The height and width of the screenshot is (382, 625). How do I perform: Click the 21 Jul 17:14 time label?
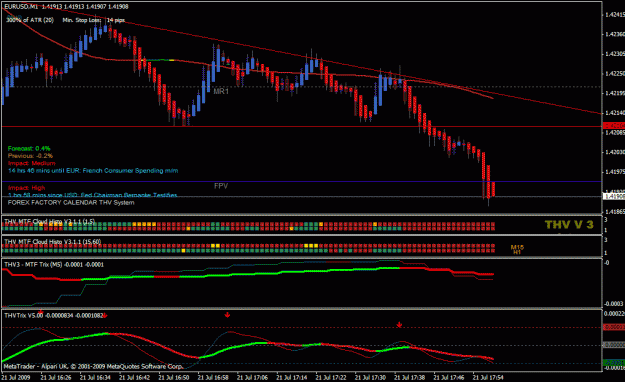[292, 377]
